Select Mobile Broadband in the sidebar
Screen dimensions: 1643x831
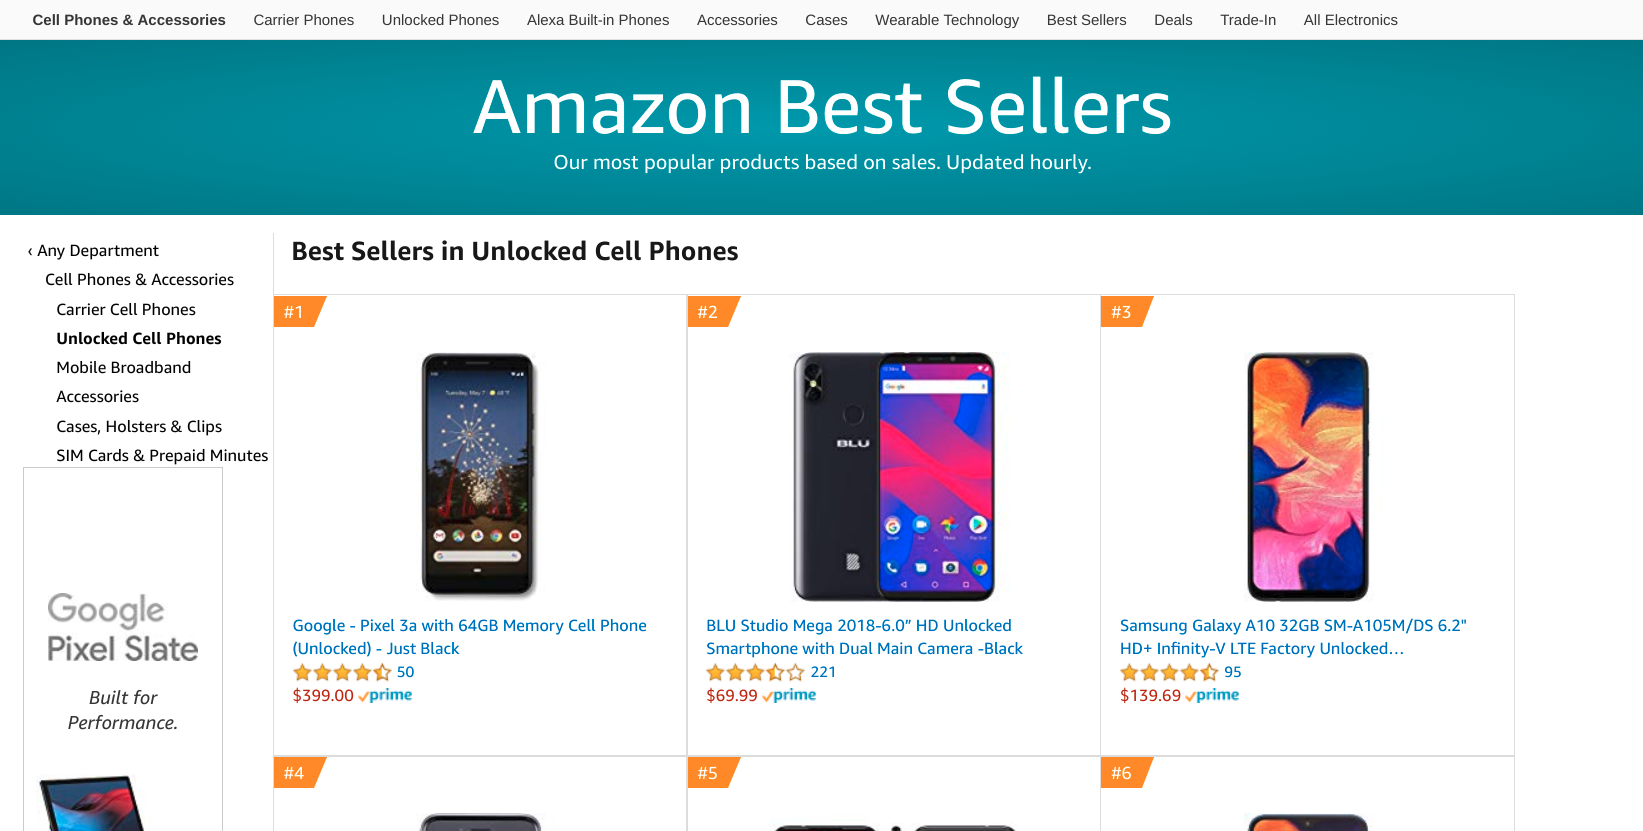(123, 368)
